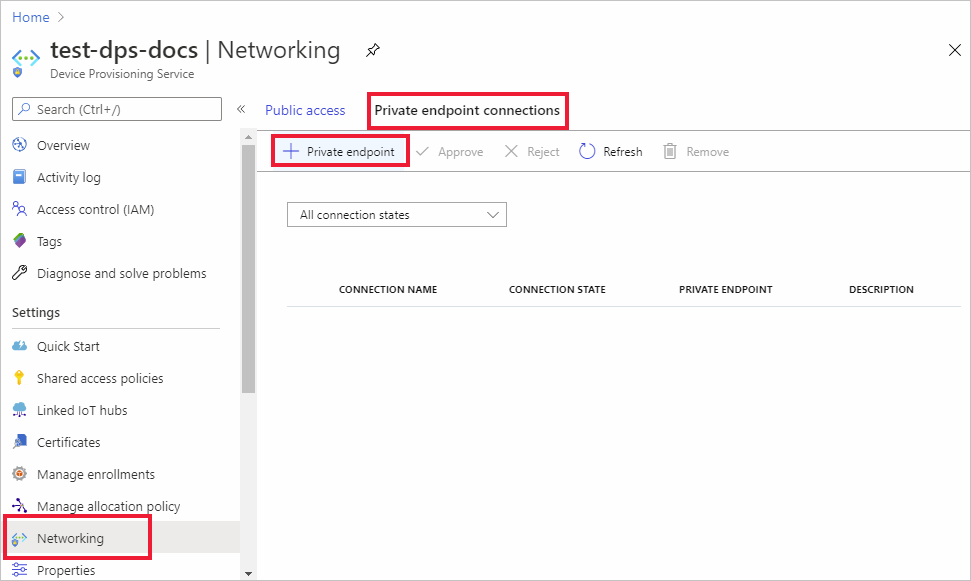Open the Certificates page
971x581 pixels.
pyautogui.click(x=68, y=442)
